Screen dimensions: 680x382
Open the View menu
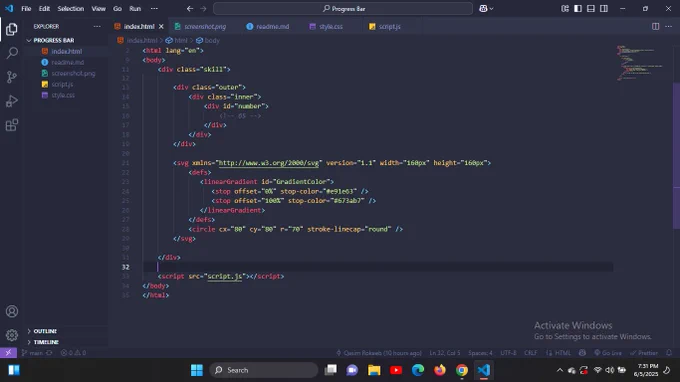click(x=98, y=9)
